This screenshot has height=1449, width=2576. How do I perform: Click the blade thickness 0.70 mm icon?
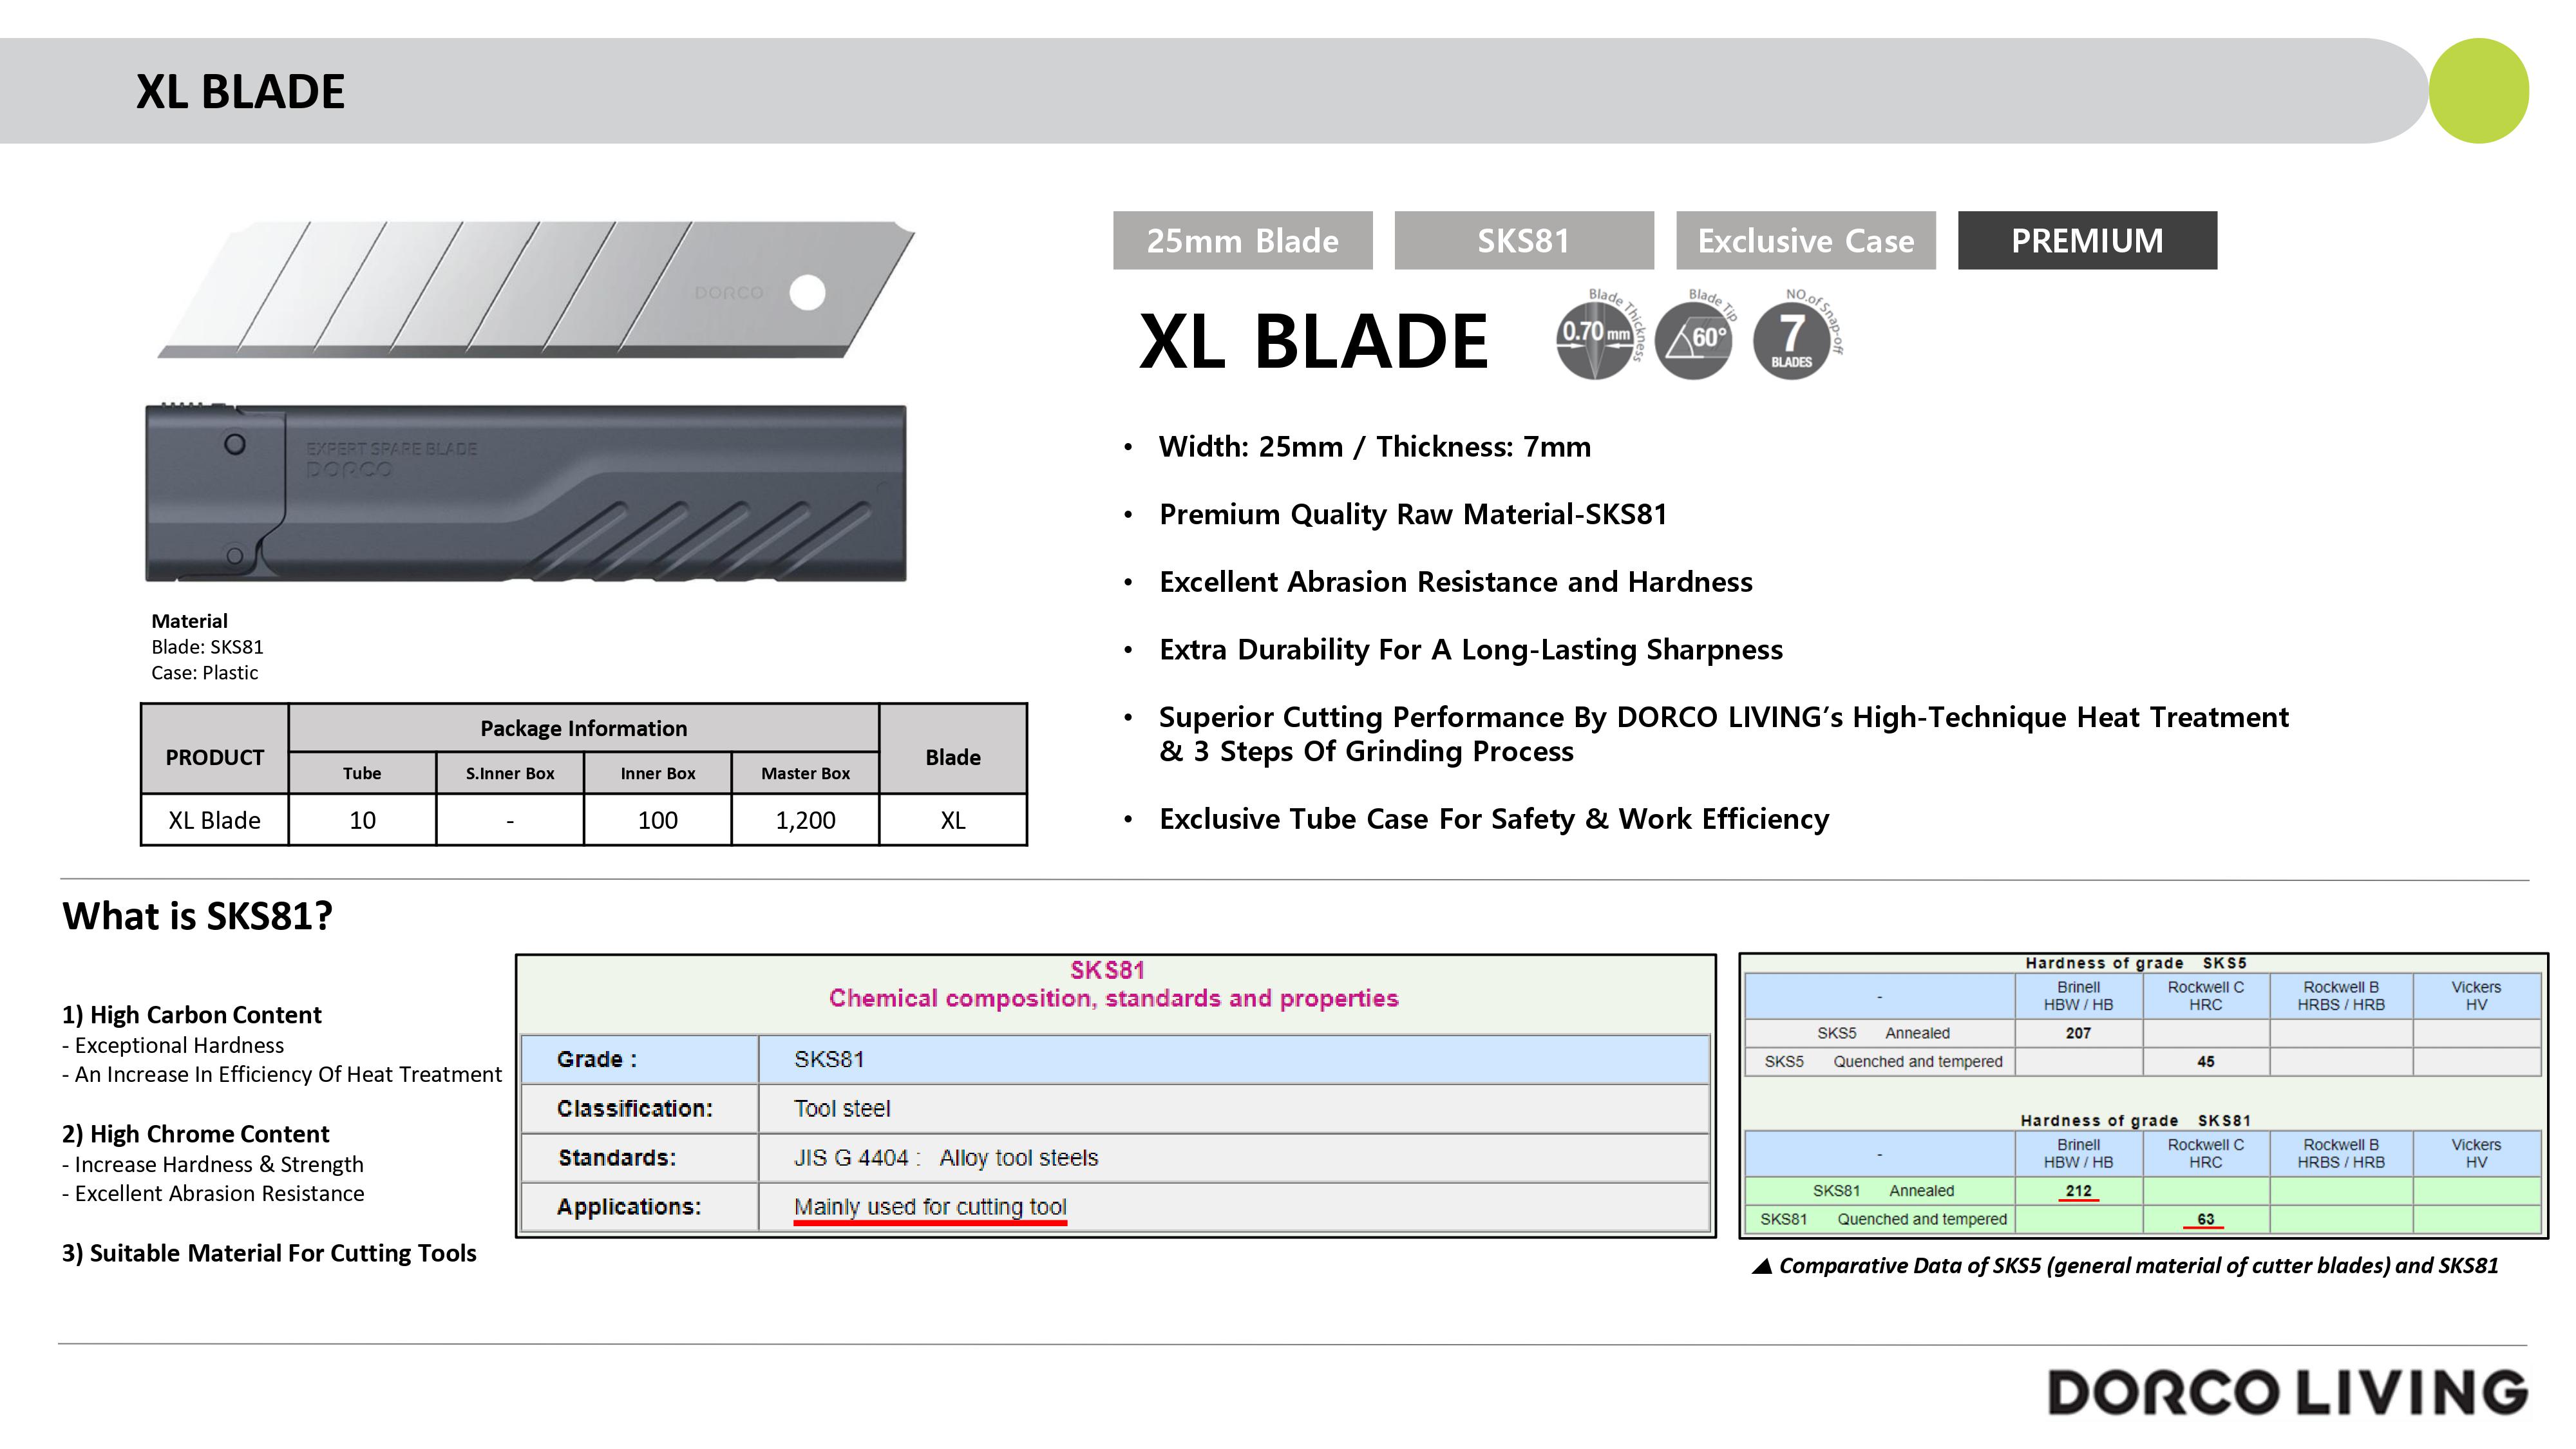pos(1594,340)
